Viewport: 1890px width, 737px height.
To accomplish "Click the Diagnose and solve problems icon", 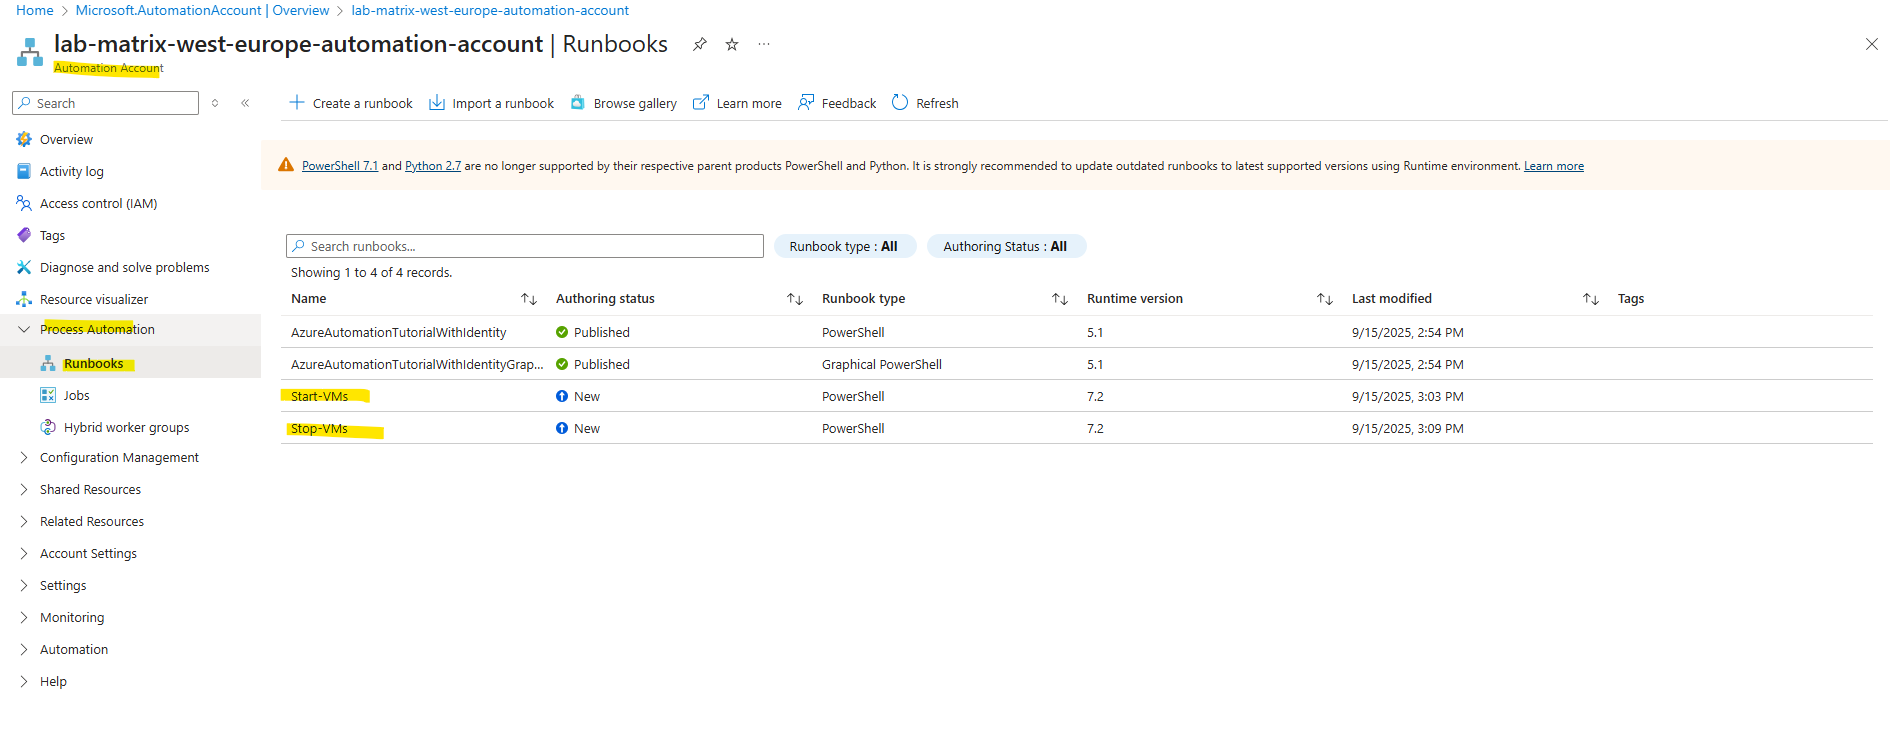I will [24, 267].
